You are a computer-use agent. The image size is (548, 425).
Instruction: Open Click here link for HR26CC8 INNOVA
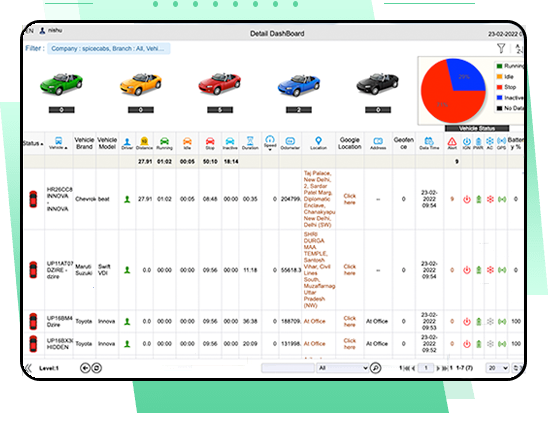tap(349, 199)
